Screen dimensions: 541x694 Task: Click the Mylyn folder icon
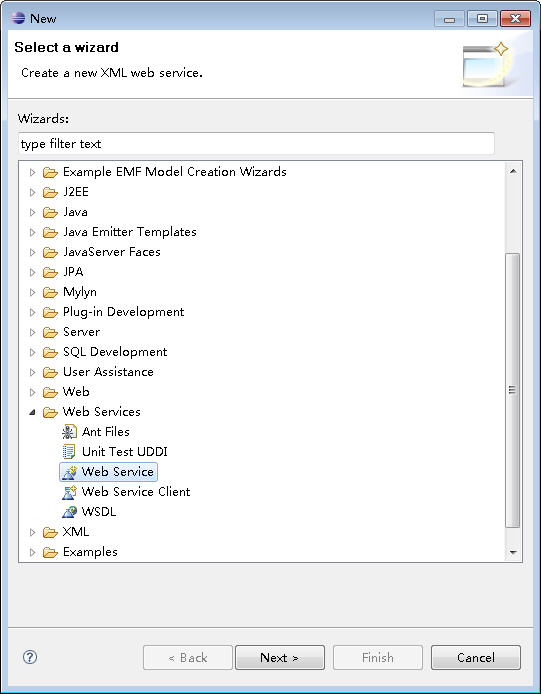(50, 292)
